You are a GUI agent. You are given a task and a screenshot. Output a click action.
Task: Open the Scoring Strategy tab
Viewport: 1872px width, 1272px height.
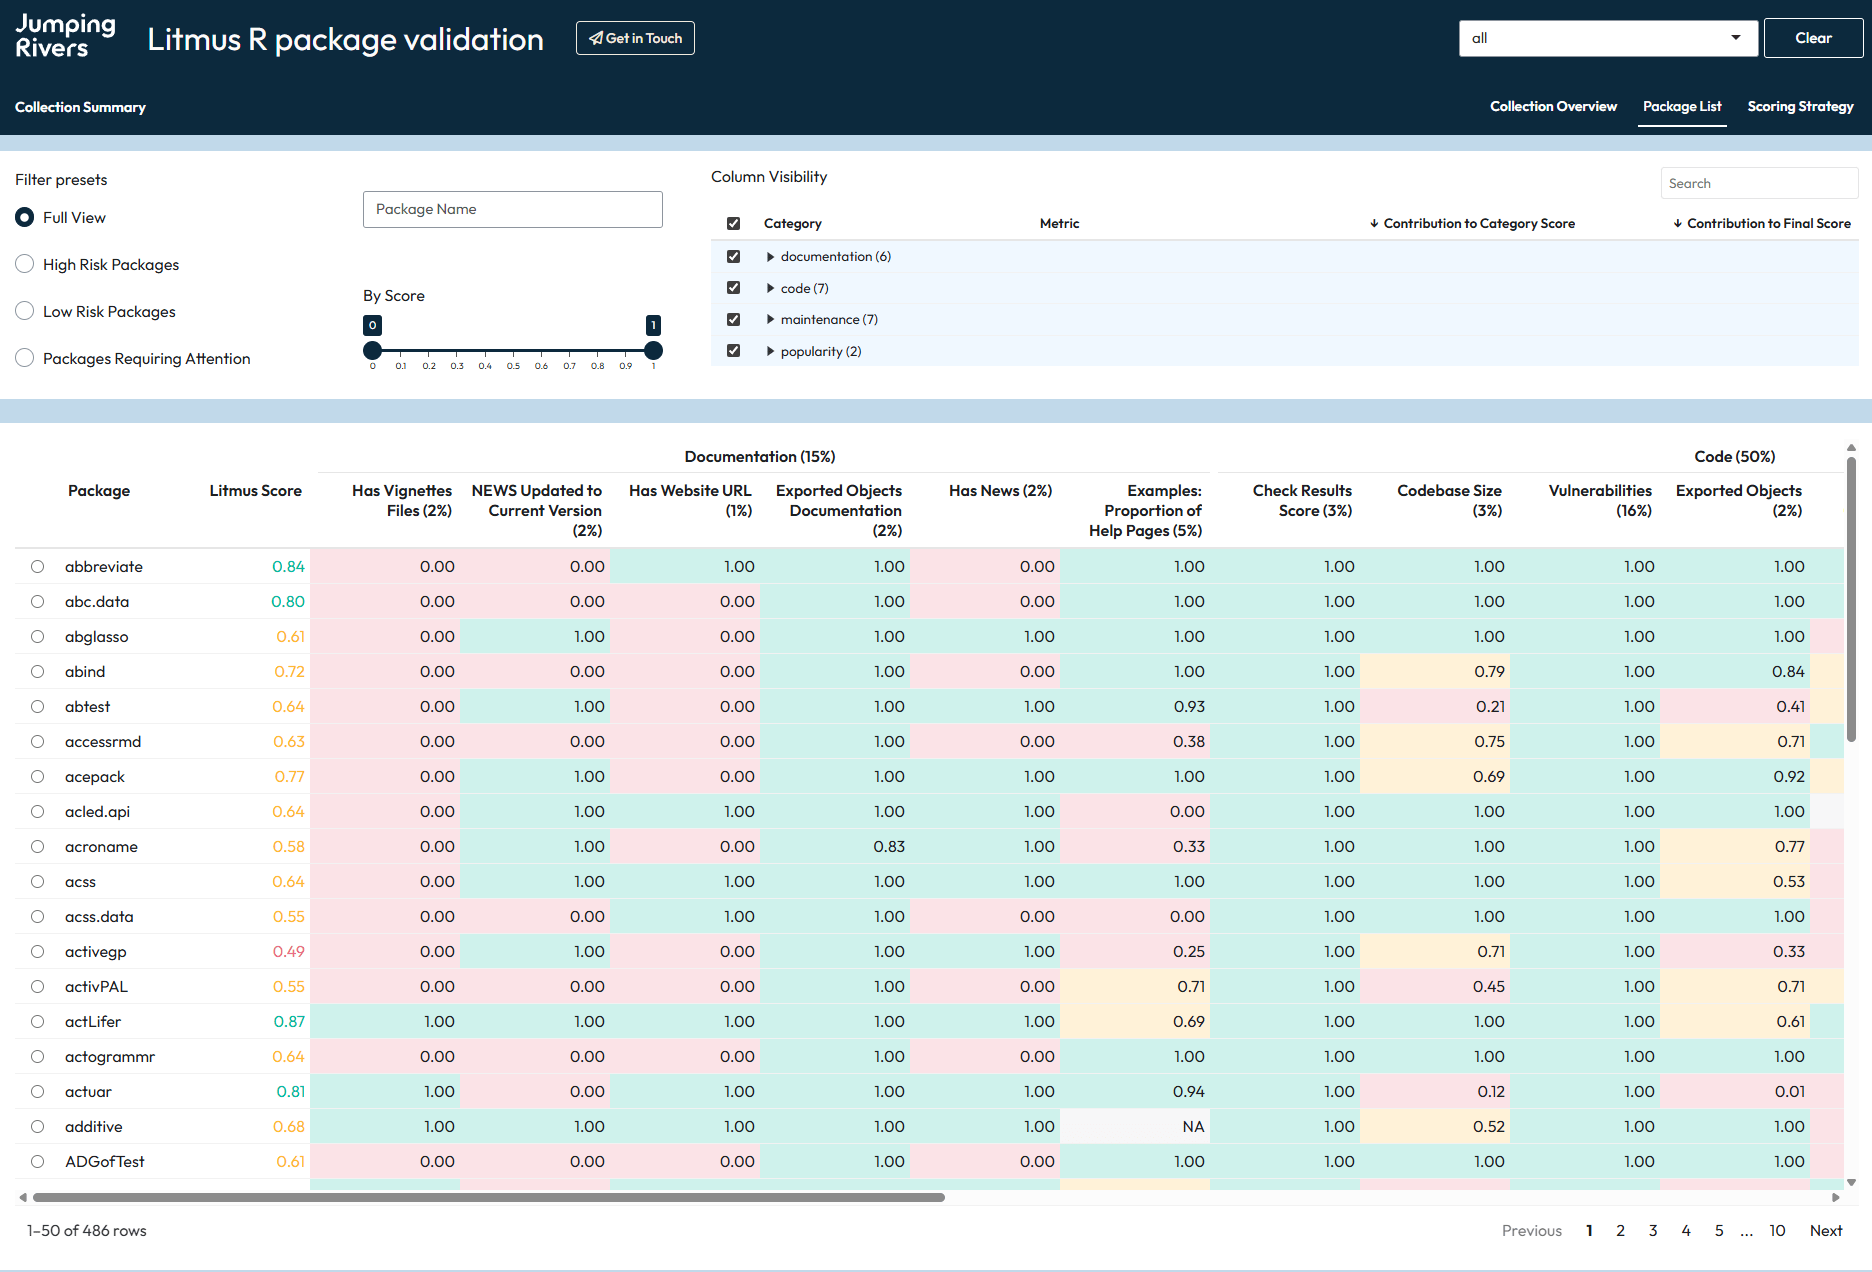click(x=1800, y=106)
